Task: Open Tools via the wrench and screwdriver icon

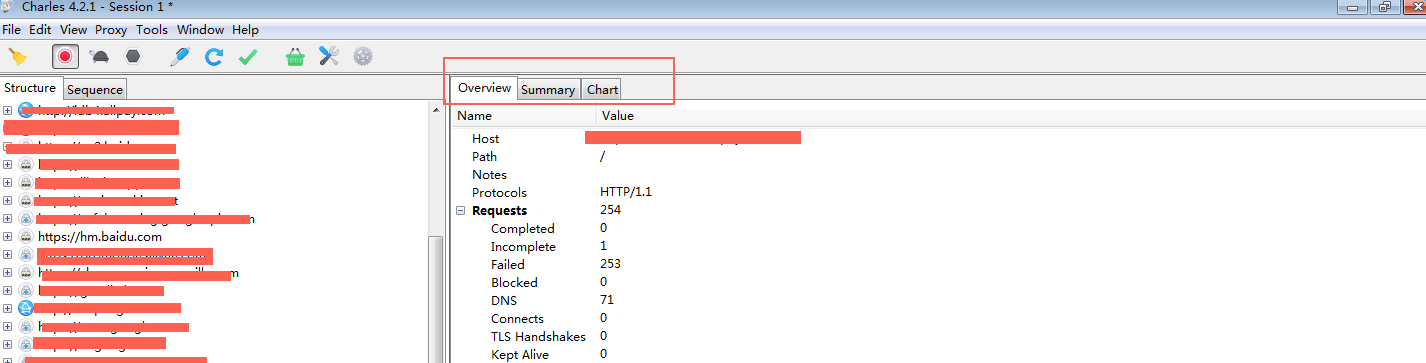Action: [x=329, y=57]
